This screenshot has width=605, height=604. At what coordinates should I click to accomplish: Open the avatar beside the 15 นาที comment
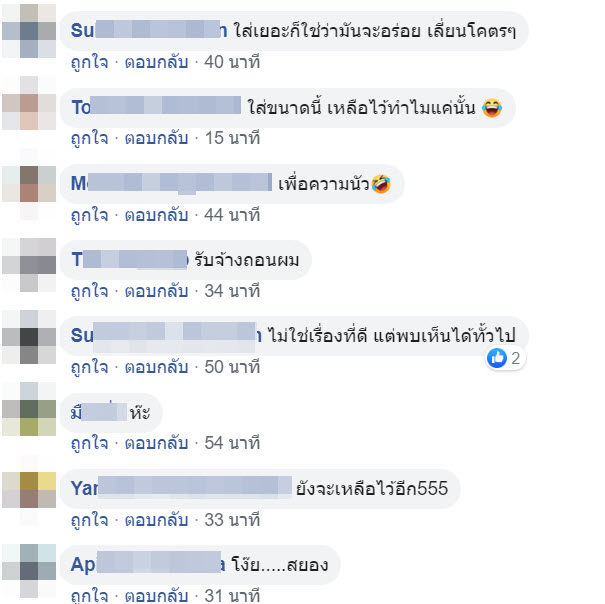[x=29, y=103]
